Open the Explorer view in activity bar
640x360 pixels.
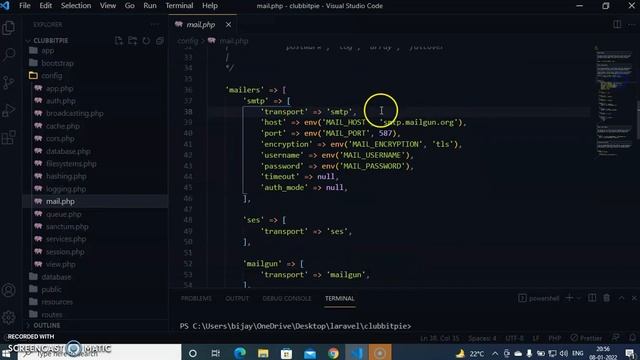pos(9,27)
